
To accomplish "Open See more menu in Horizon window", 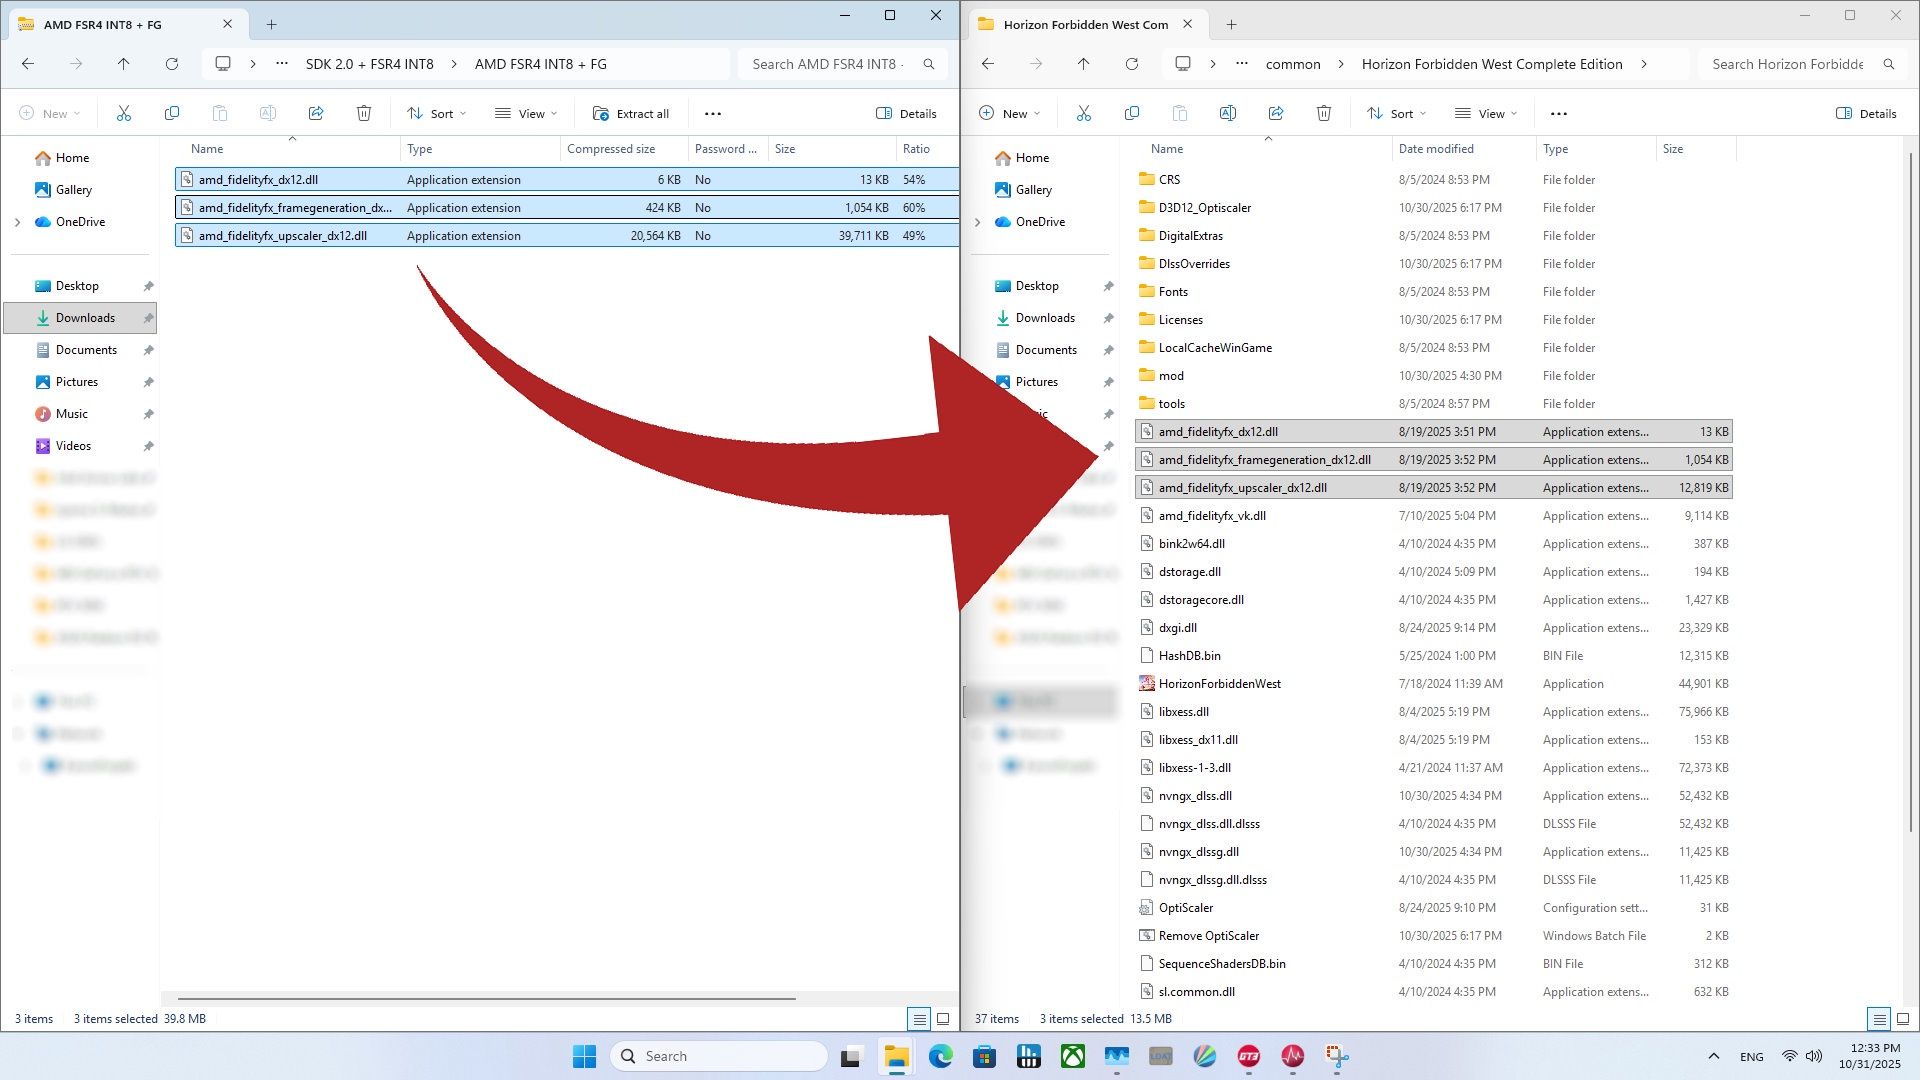I will [1559, 113].
